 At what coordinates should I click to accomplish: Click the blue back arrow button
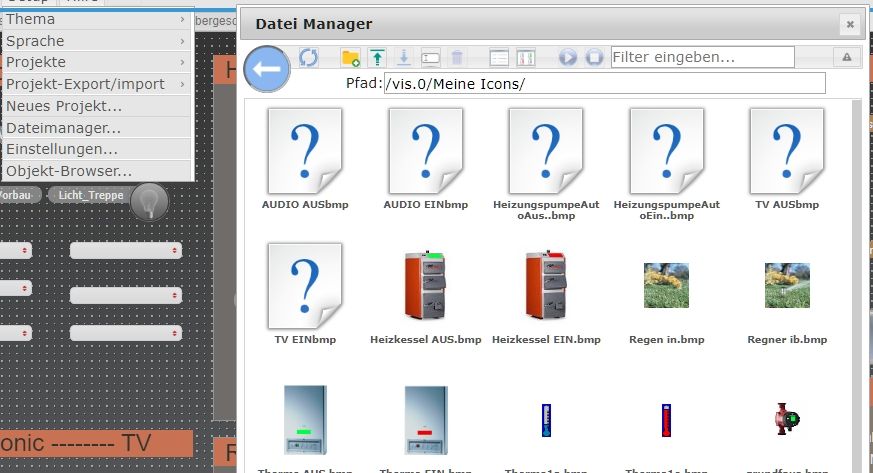[x=267, y=69]
